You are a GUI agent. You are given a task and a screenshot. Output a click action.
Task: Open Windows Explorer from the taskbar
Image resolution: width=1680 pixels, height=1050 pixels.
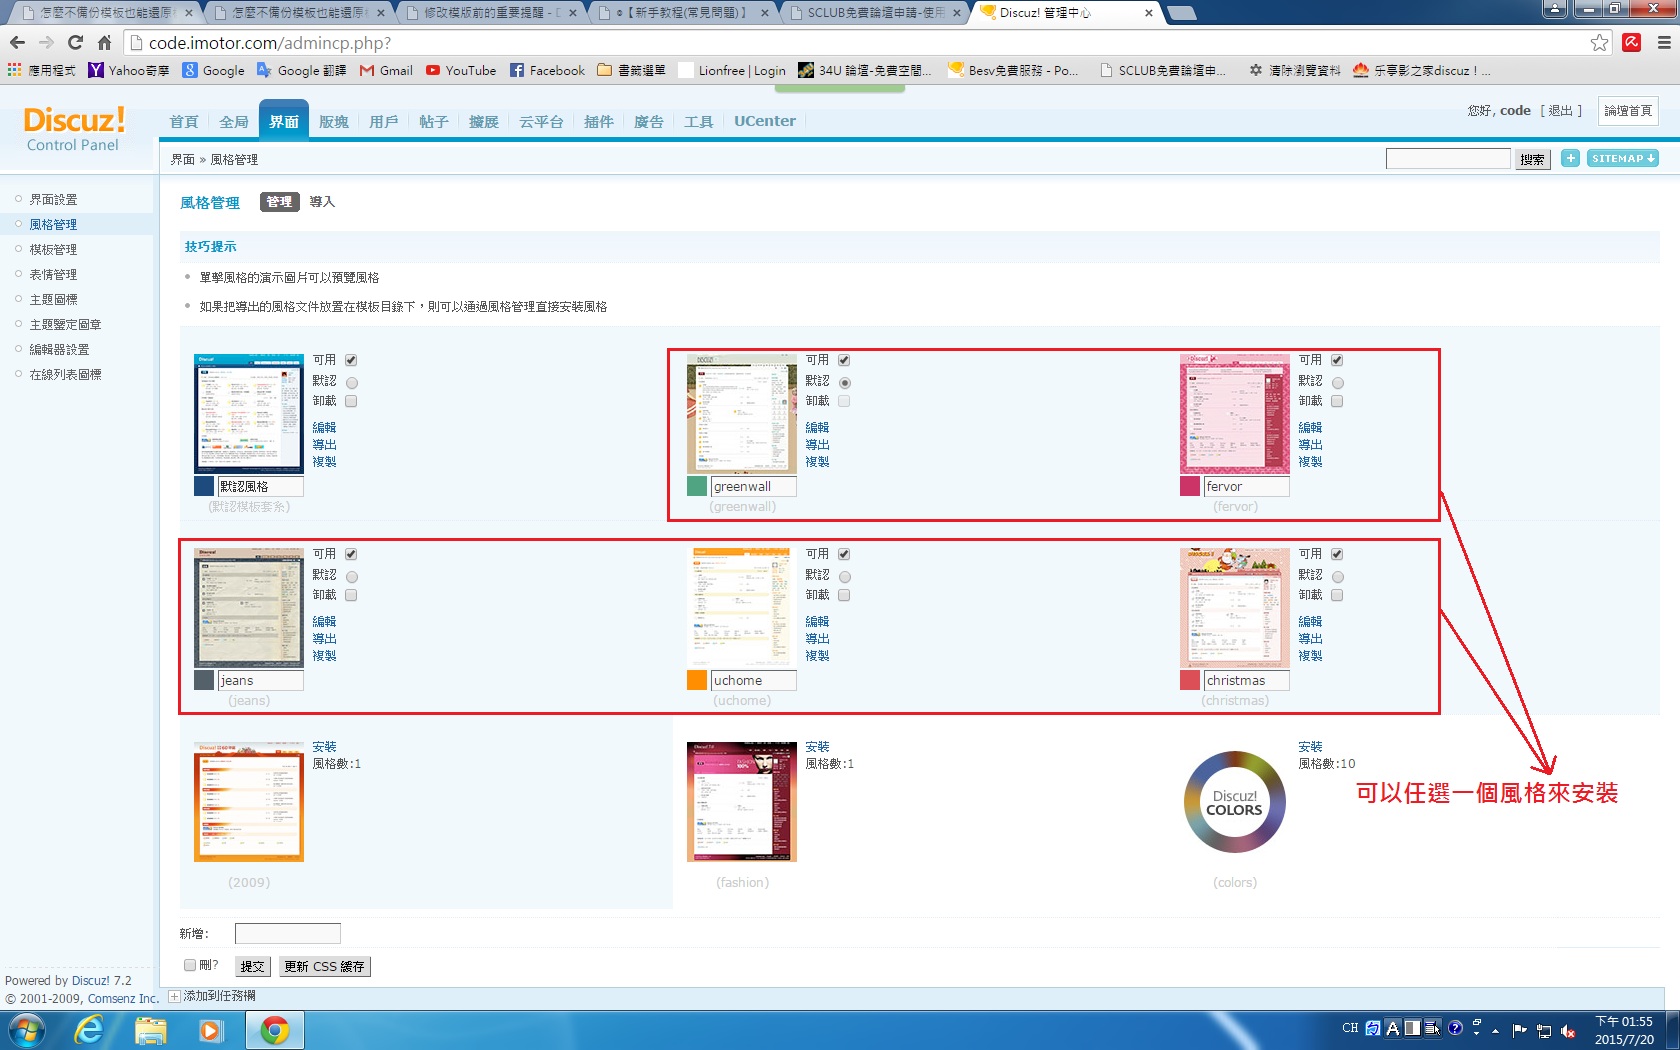pyautogui.click(x=150, y=1030)
